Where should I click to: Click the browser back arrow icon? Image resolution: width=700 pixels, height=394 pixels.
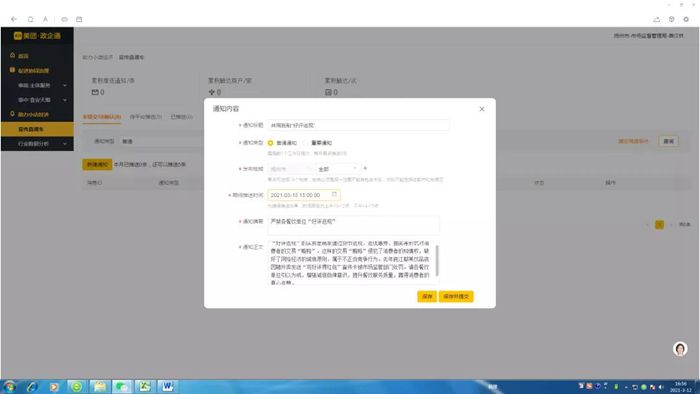14,19
